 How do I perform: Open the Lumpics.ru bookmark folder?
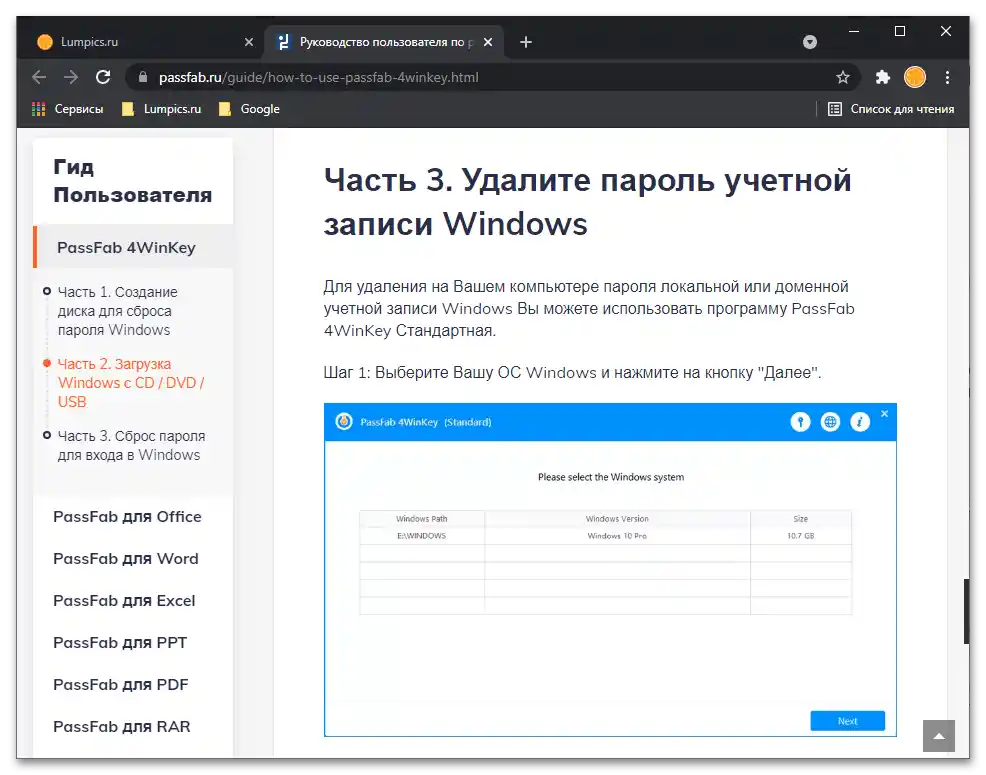click(162, 109)
